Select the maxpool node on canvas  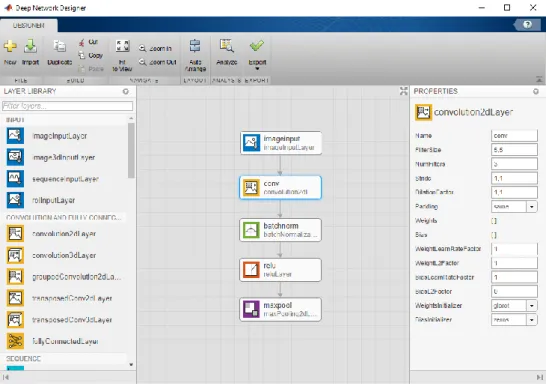tap(281, 309)
